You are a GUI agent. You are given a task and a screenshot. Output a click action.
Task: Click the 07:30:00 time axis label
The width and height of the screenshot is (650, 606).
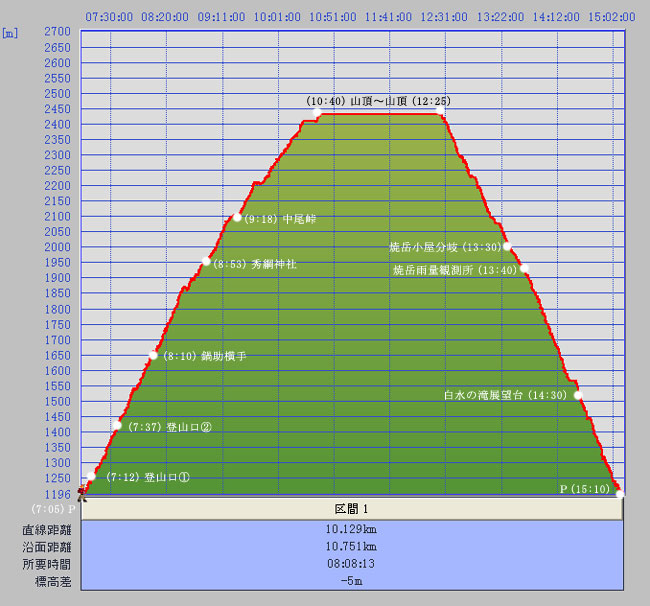point(109,17)
